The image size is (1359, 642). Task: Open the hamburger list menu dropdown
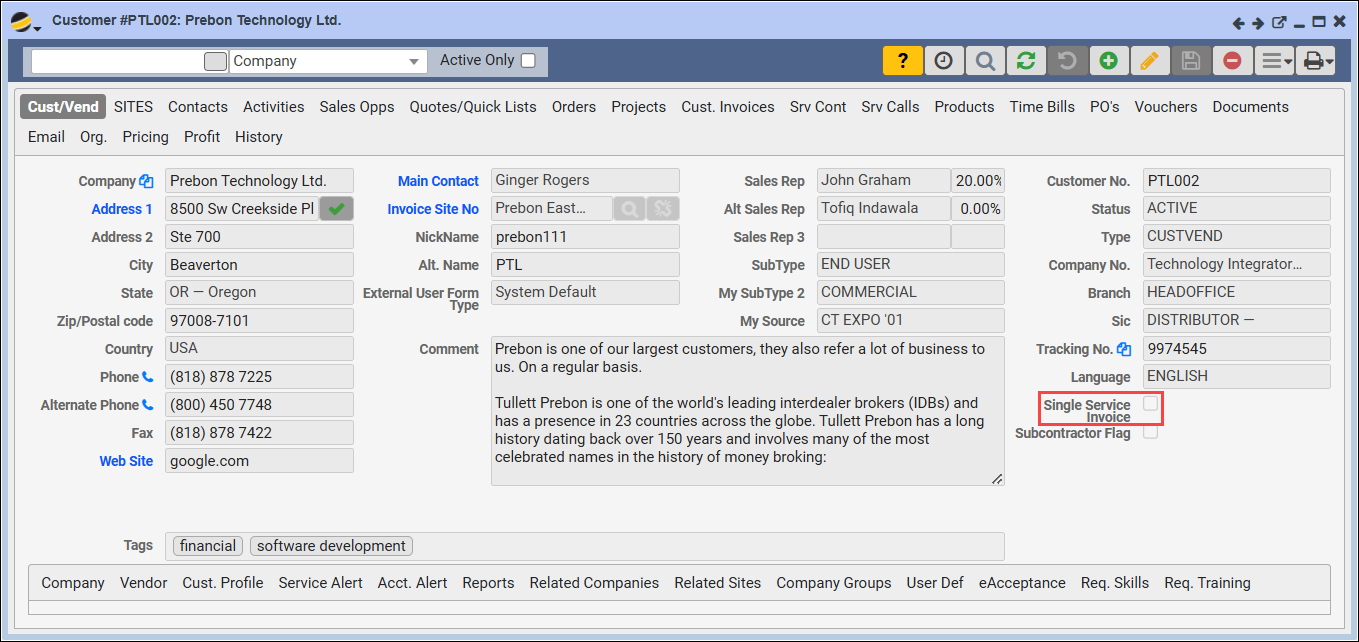point(1275,61)
